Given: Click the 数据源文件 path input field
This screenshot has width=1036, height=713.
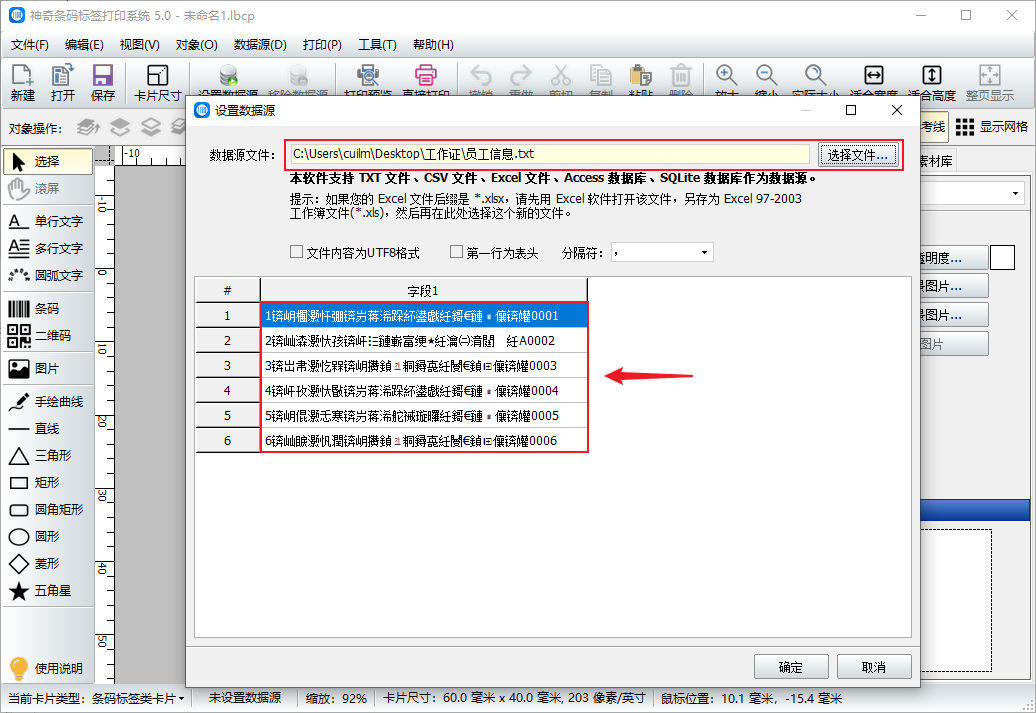Looking at the screenshot, I should [548, 154].
